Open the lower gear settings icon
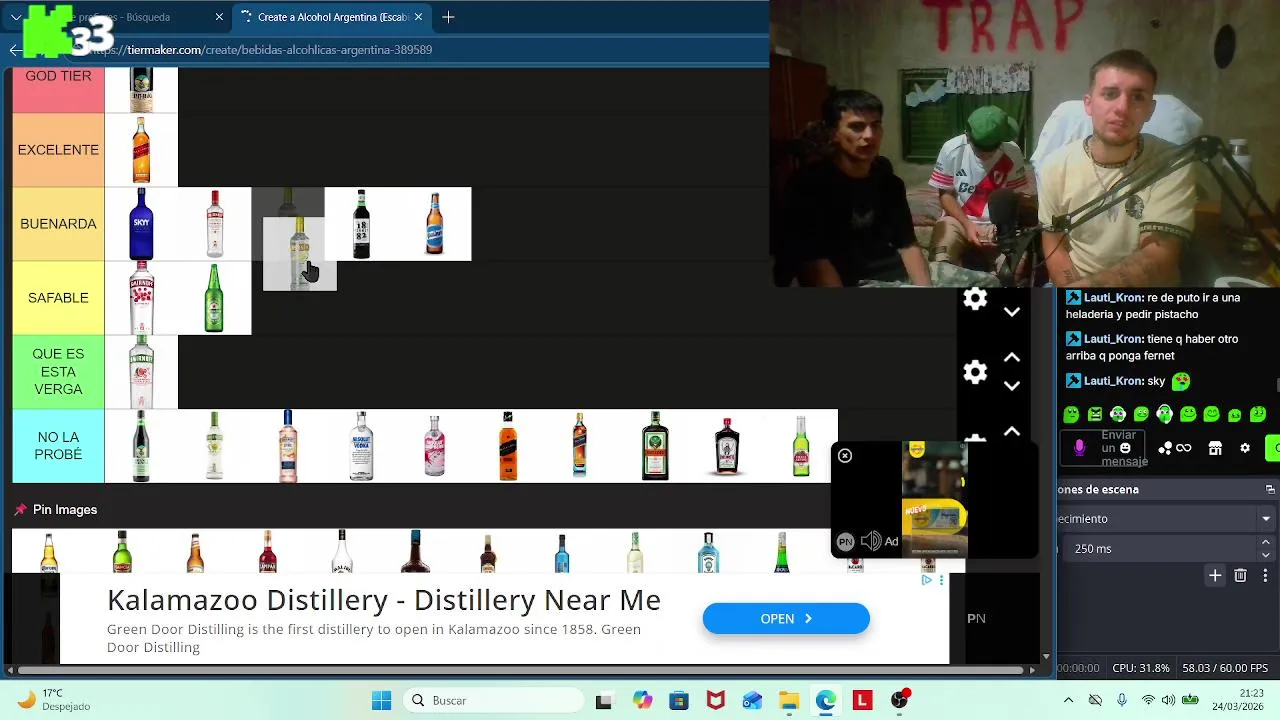The width and height of the screenshot is (1280, 720). 975,372
